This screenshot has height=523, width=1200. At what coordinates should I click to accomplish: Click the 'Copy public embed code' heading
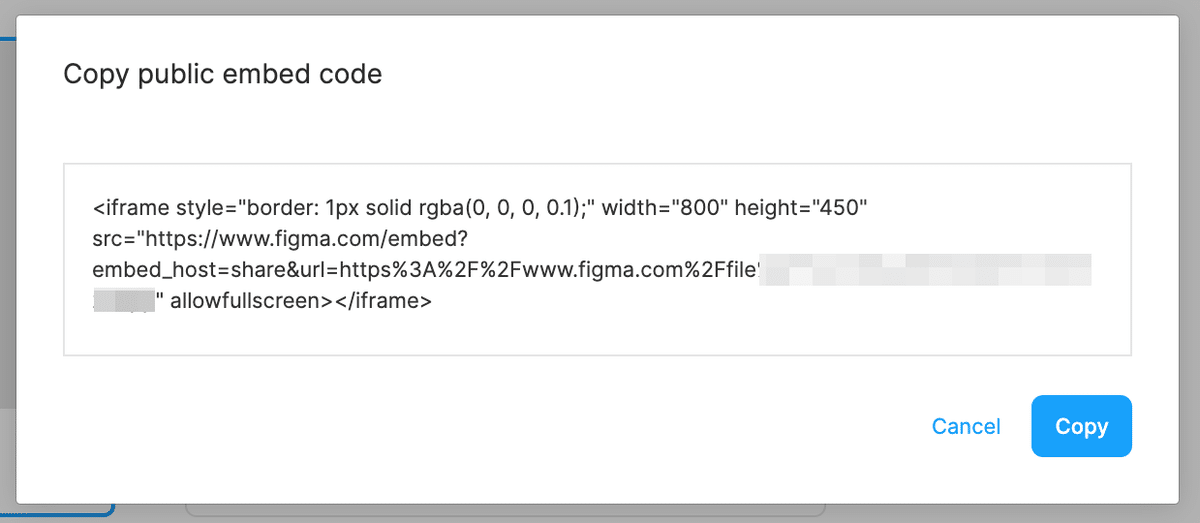click(x=222, y=74)
